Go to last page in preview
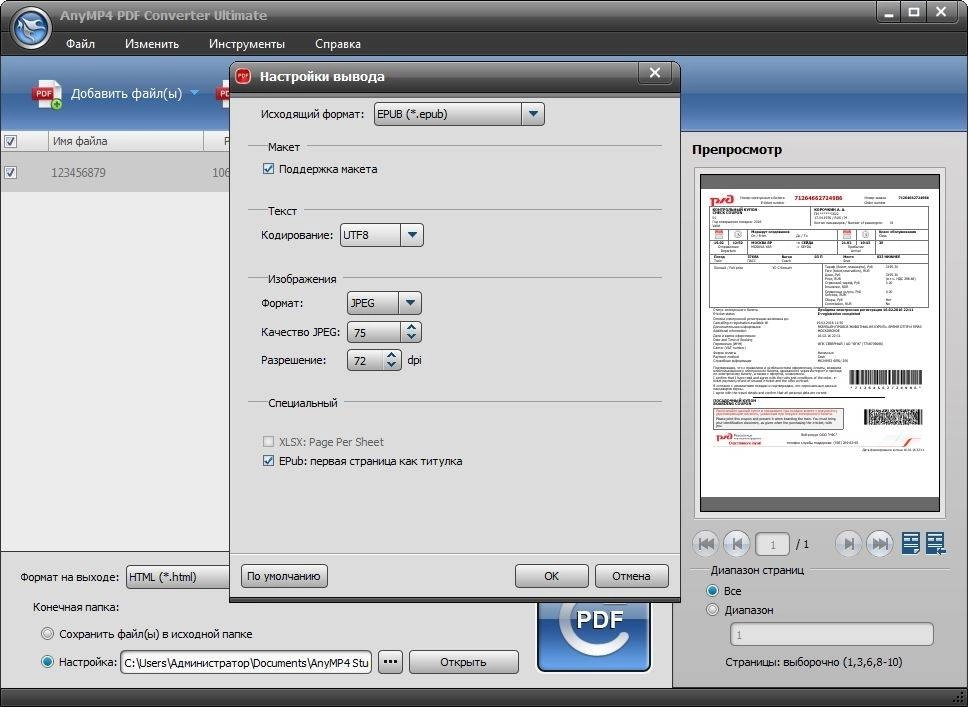The width and height of the screenshot is (968, 707). (x=880, y=544)
